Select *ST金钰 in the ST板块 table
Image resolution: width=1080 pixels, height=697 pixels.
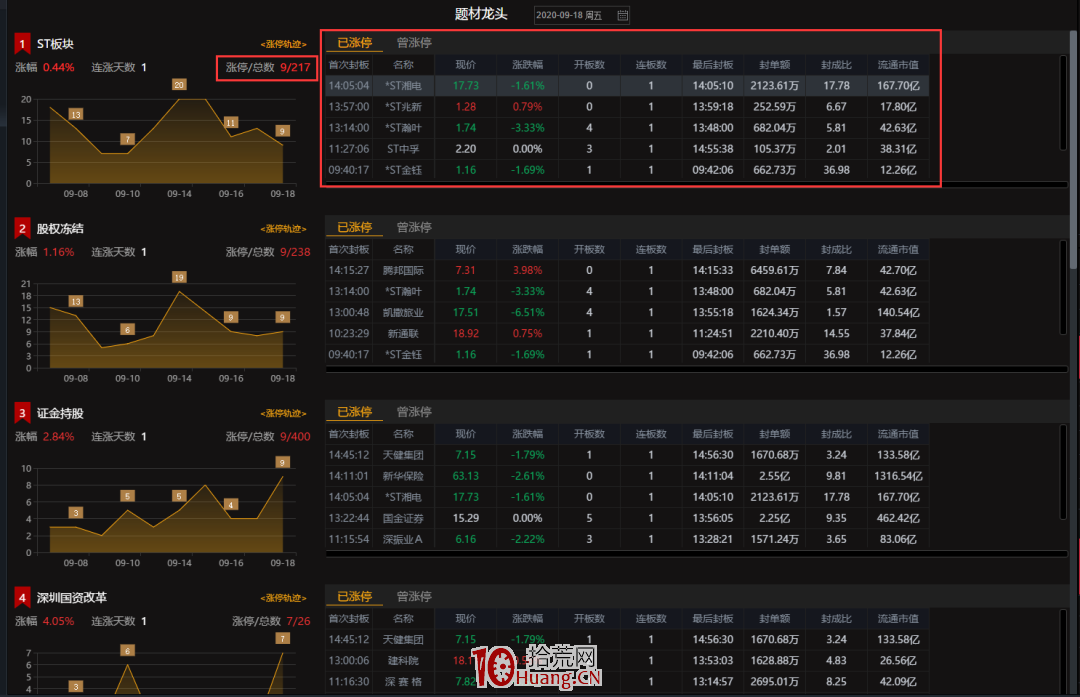627,170
